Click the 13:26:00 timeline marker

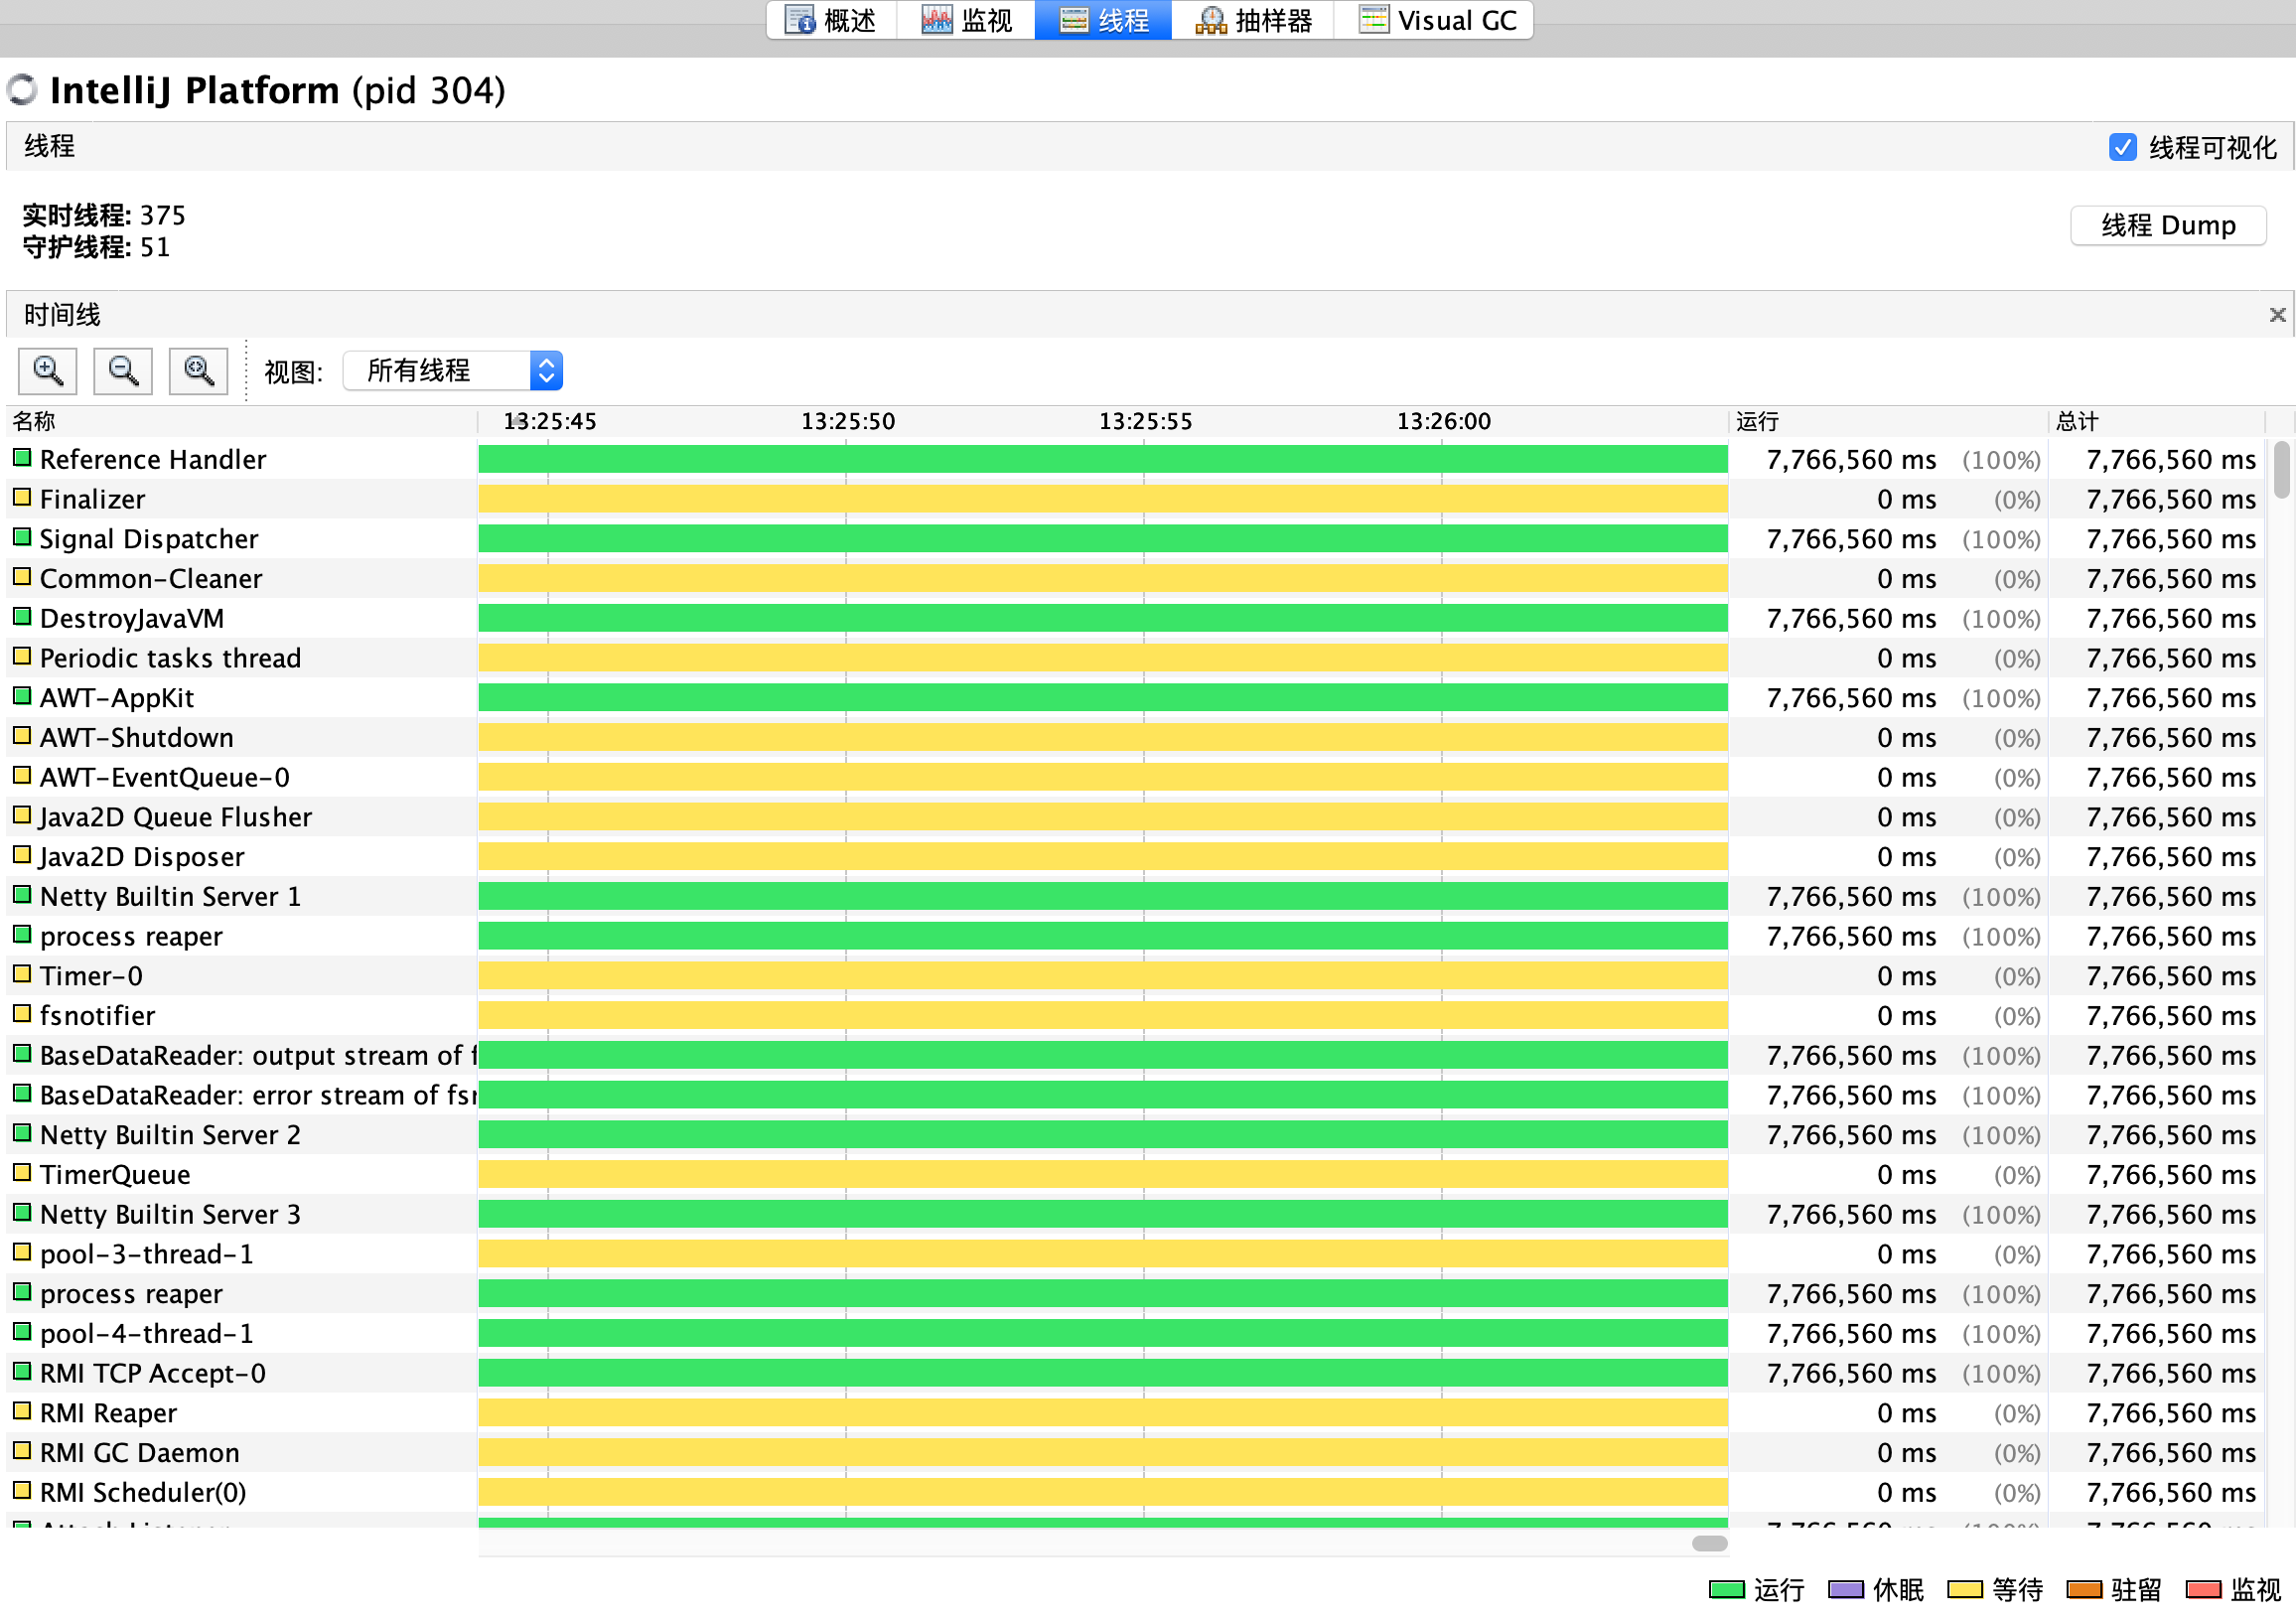(x=1443, y=421)
